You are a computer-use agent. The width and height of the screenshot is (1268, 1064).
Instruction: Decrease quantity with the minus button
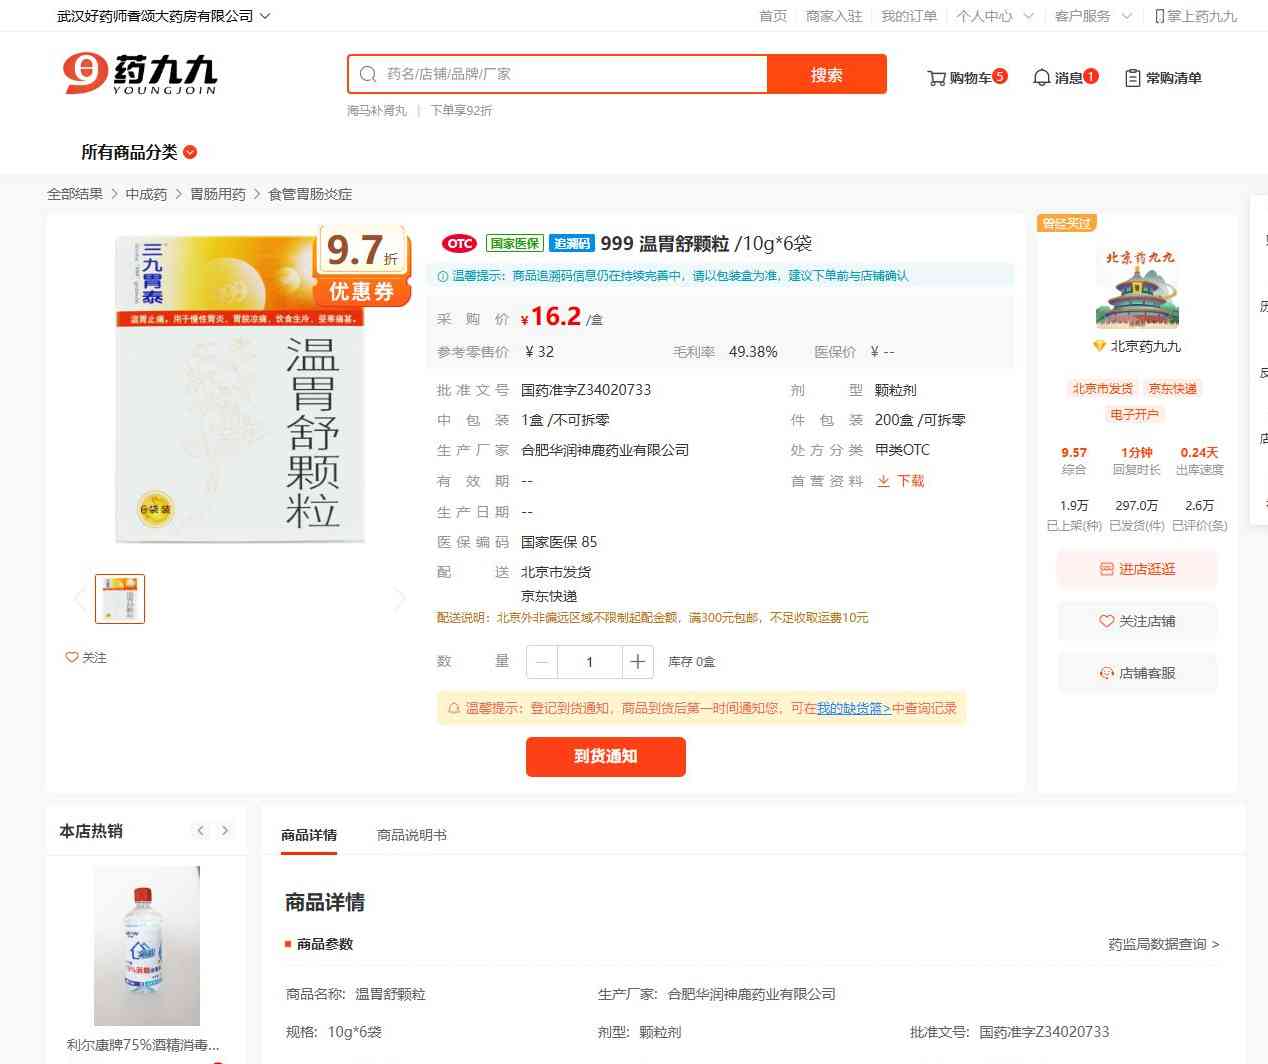click(542, 662)
